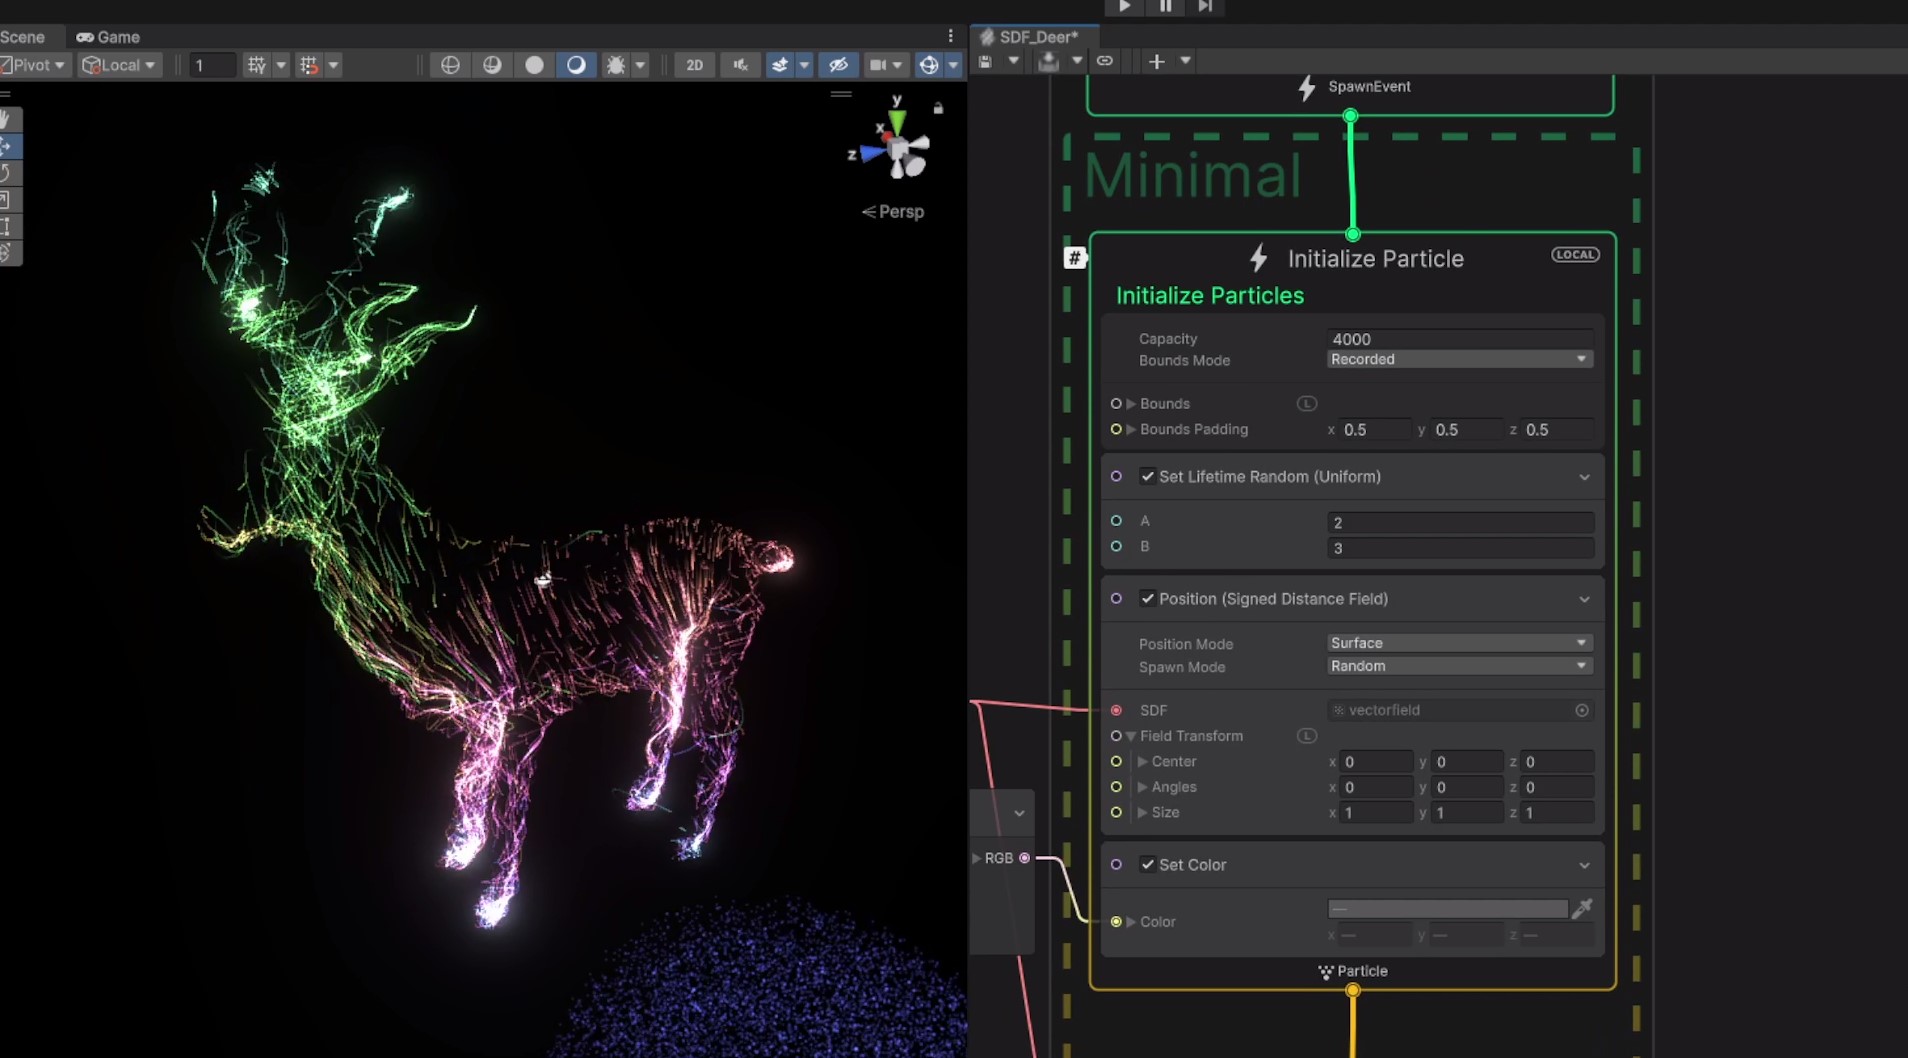Viewport: 1908px width, 1058px height.
Task: Step one frame forward
Action: pos(1205,7)
